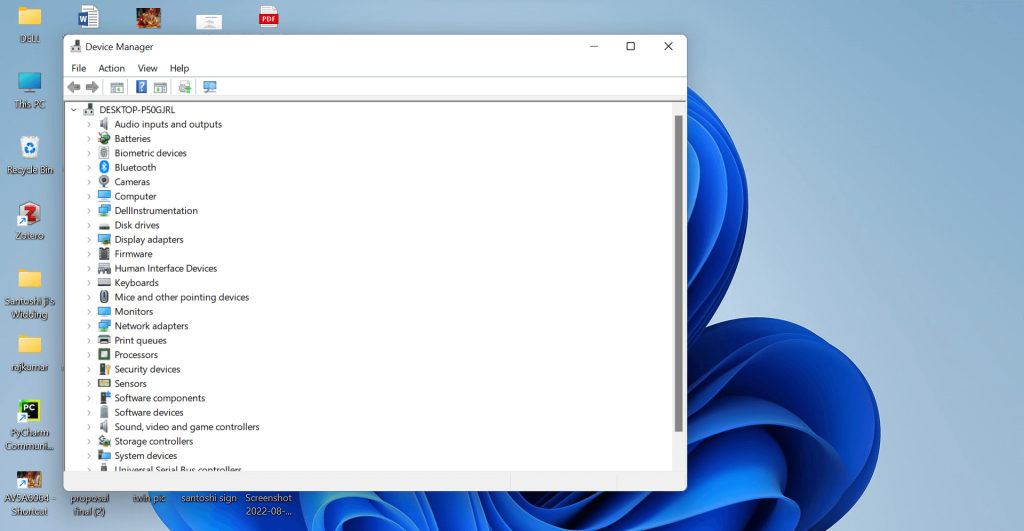Select the proposal final (2) desktop file
This screenshot has height=531, width=1024.
coord(89,504)
